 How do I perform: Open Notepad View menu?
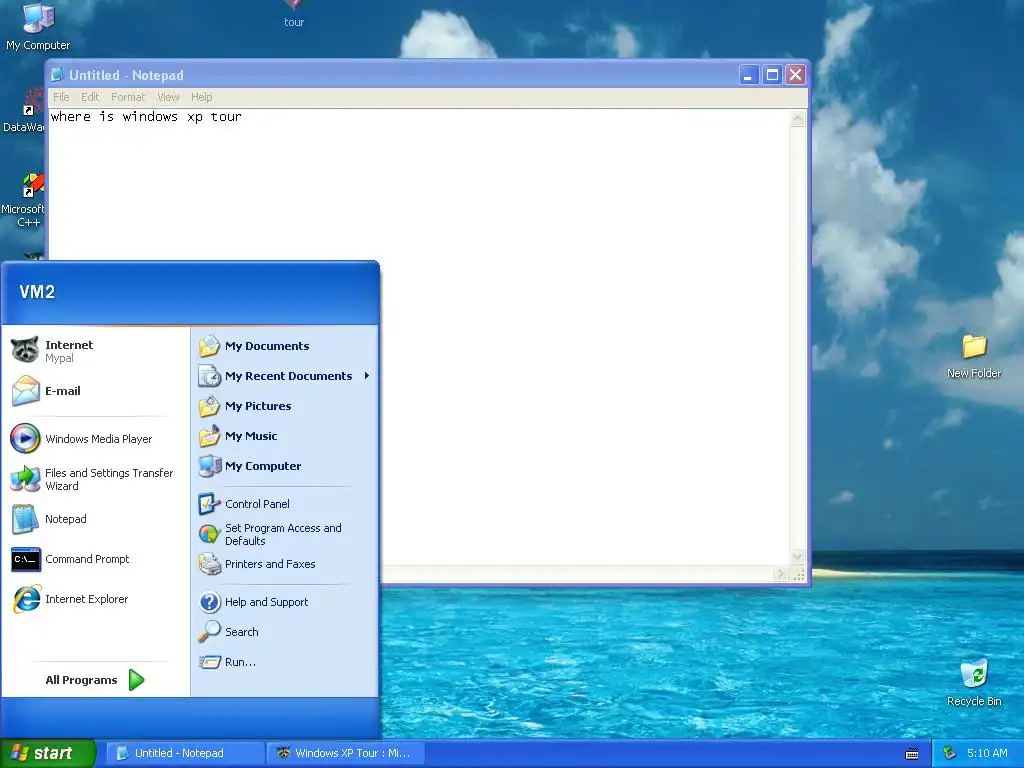click(168, 97)
